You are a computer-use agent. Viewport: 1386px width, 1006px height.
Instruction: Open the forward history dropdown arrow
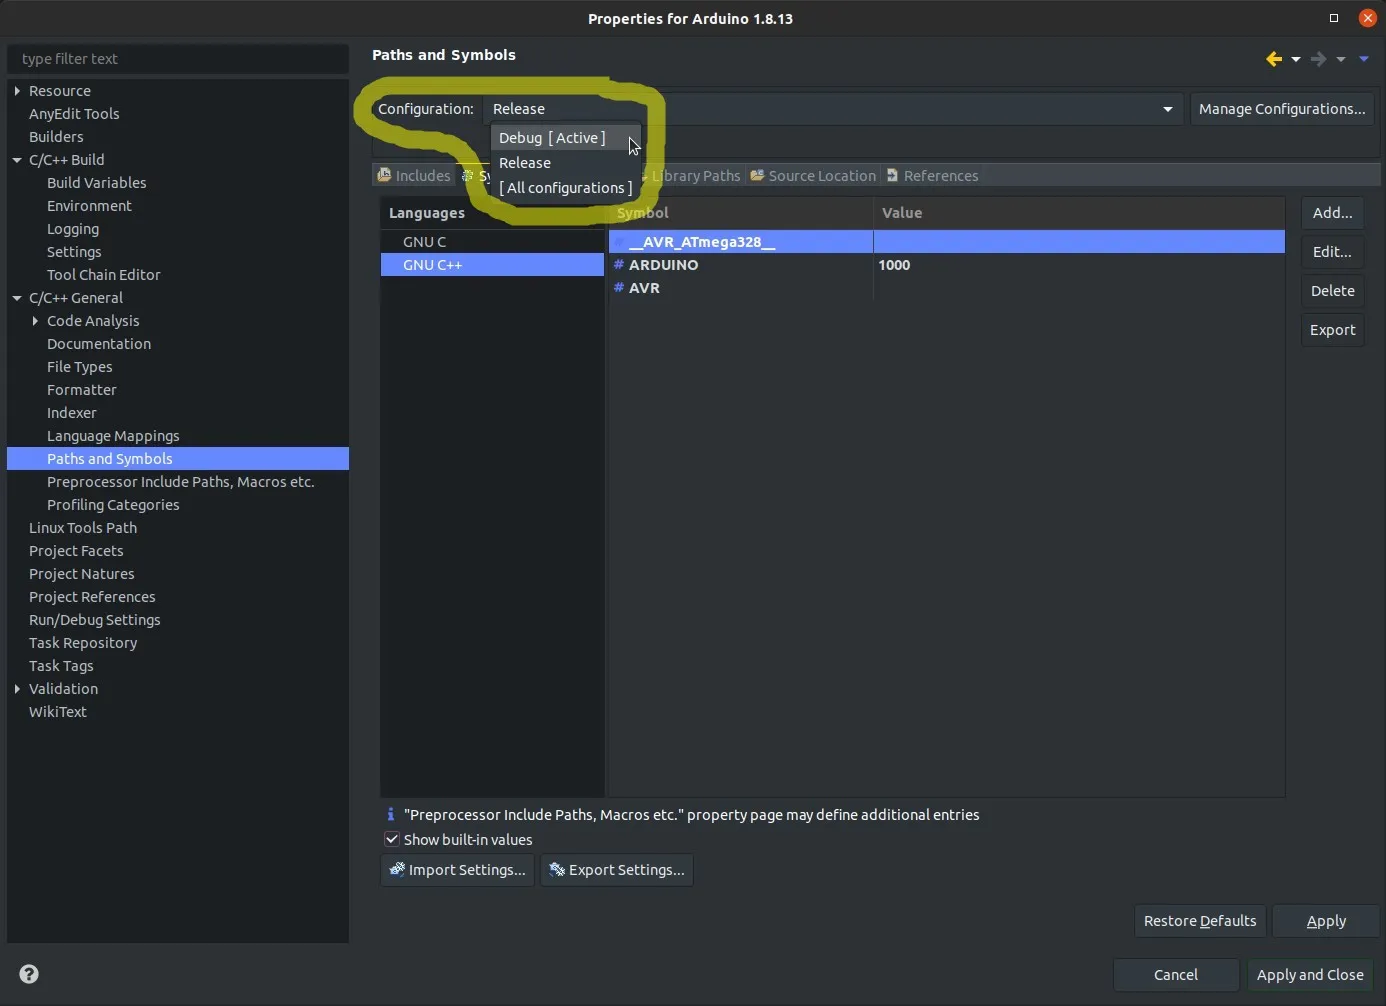[x=1341, y=60]
